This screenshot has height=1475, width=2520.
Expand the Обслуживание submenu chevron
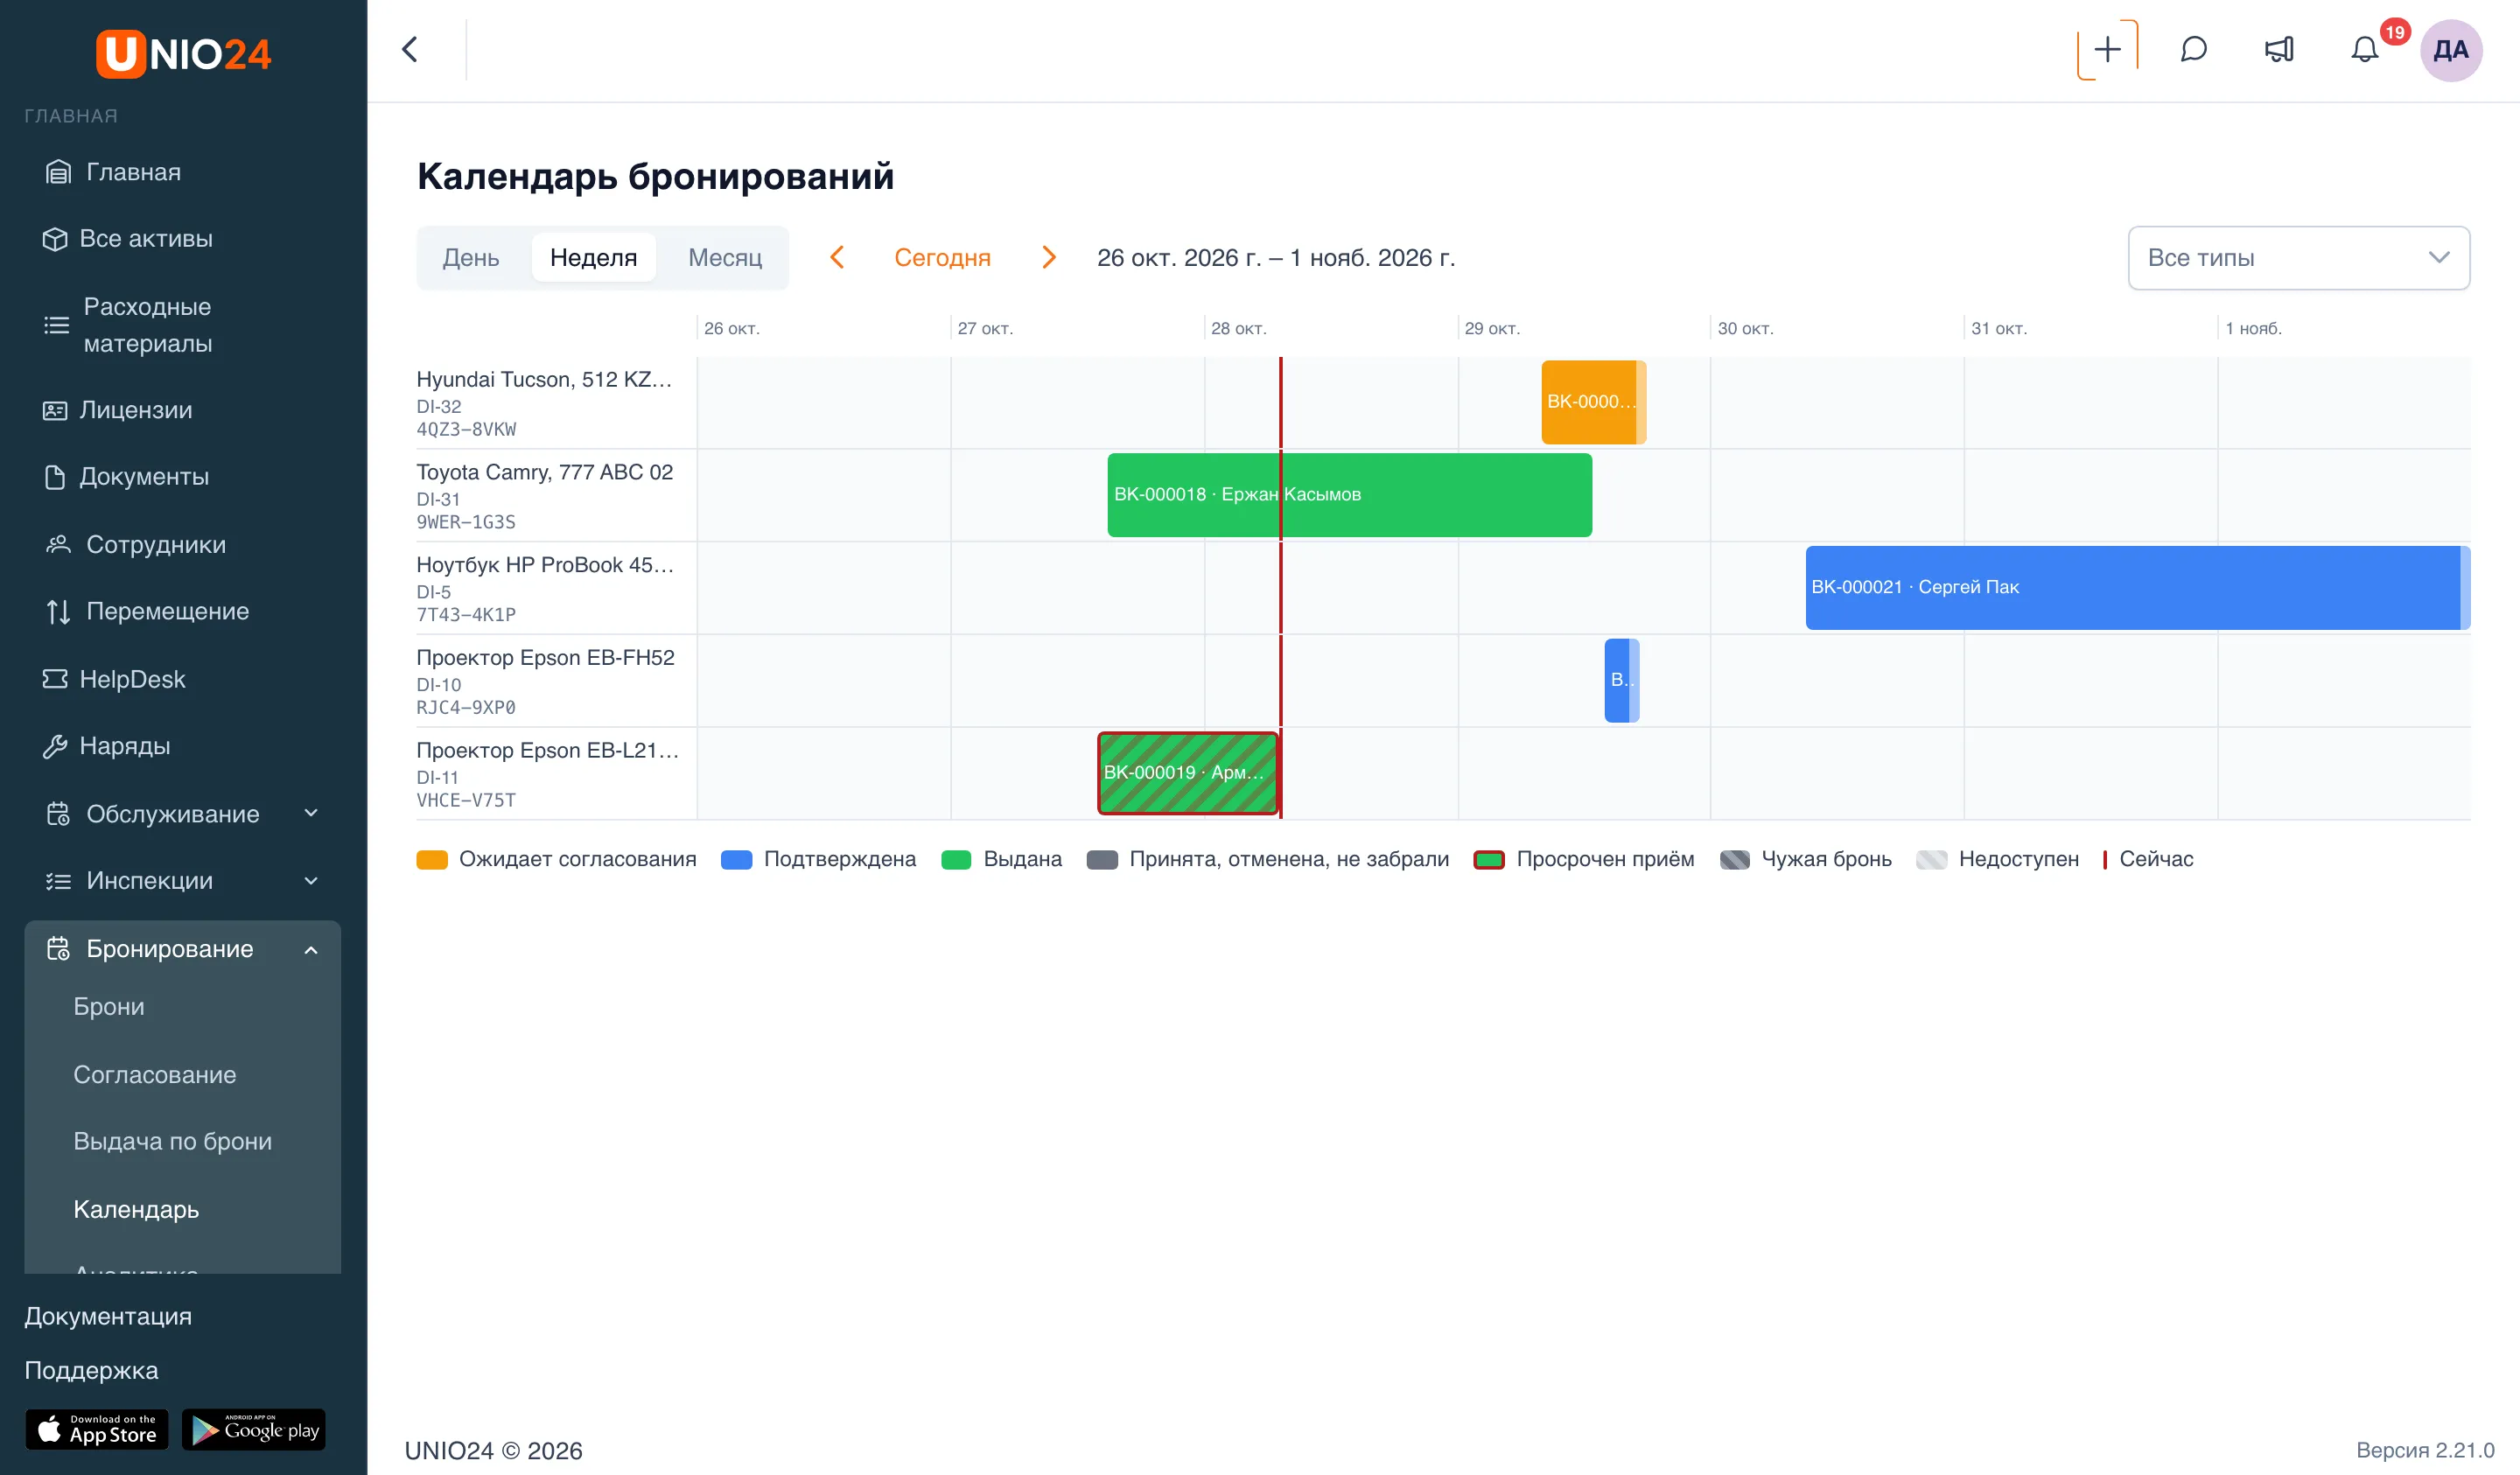click(x=311, y=813)
